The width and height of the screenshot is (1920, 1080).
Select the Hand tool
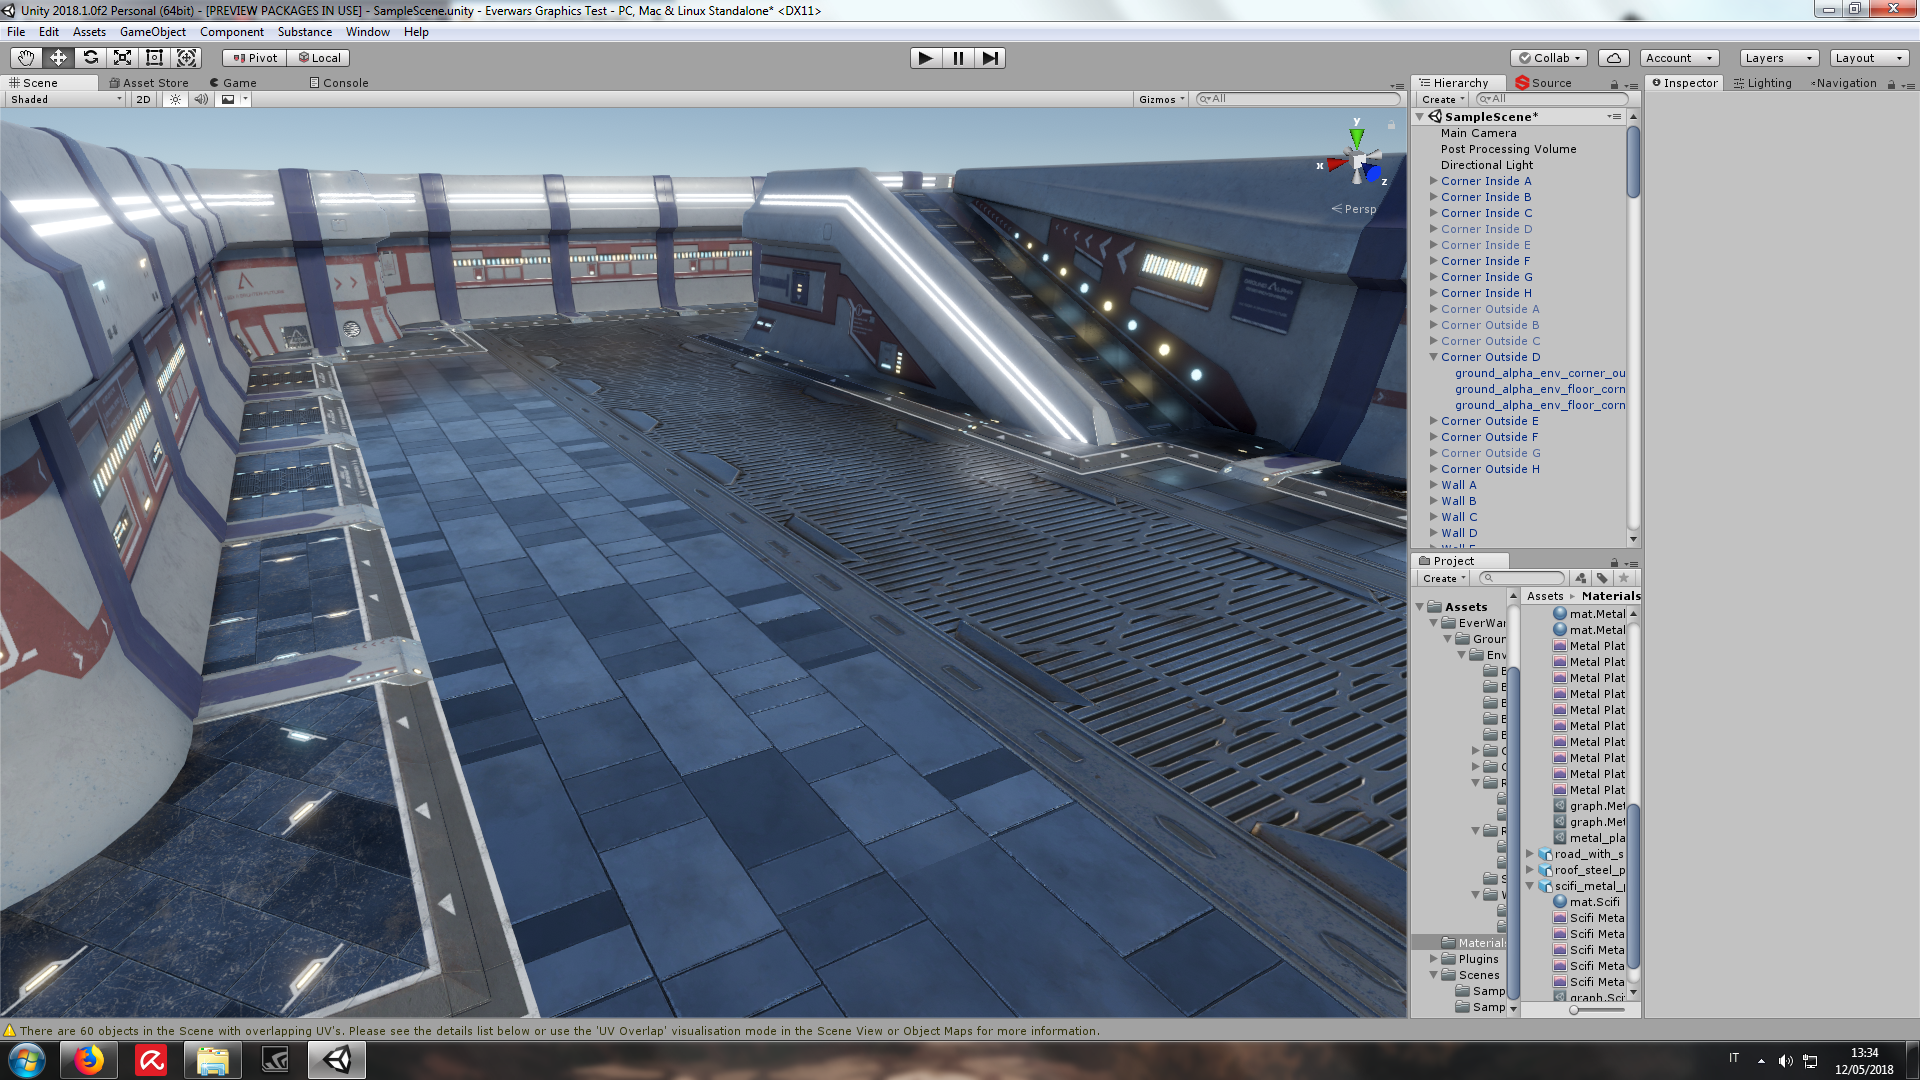pyautogui.click(x=26, y=58)
